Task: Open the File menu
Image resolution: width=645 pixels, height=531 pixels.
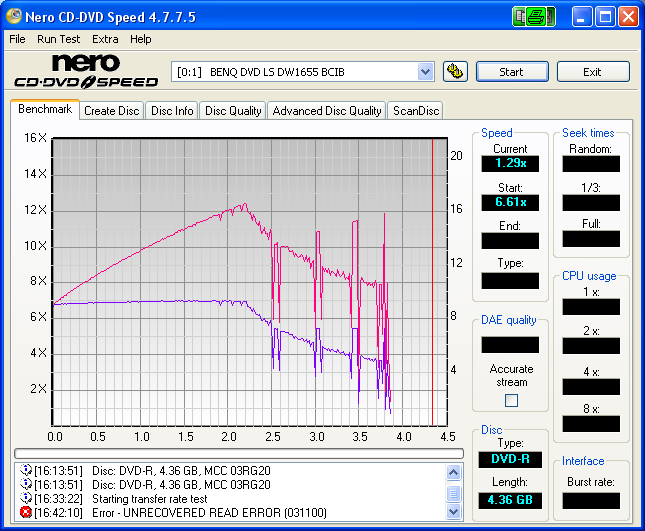Action: 17,39
